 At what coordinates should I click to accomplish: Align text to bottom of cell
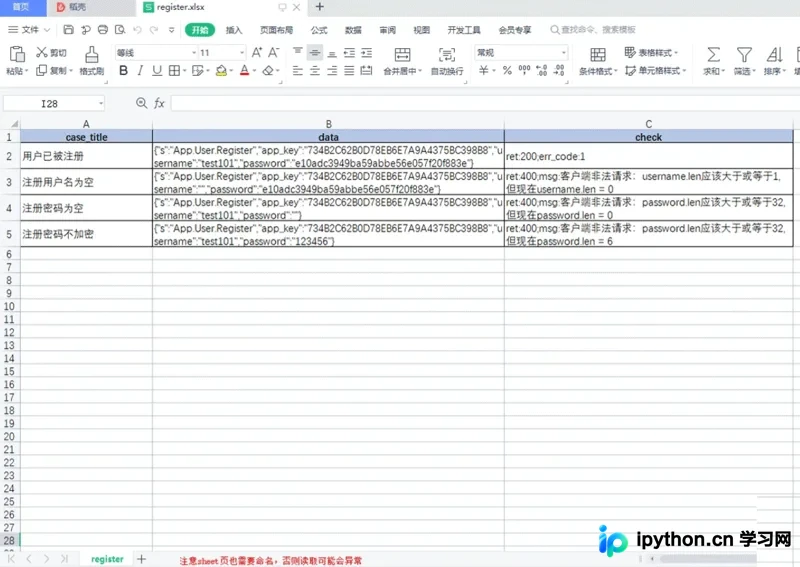[332, 53]
